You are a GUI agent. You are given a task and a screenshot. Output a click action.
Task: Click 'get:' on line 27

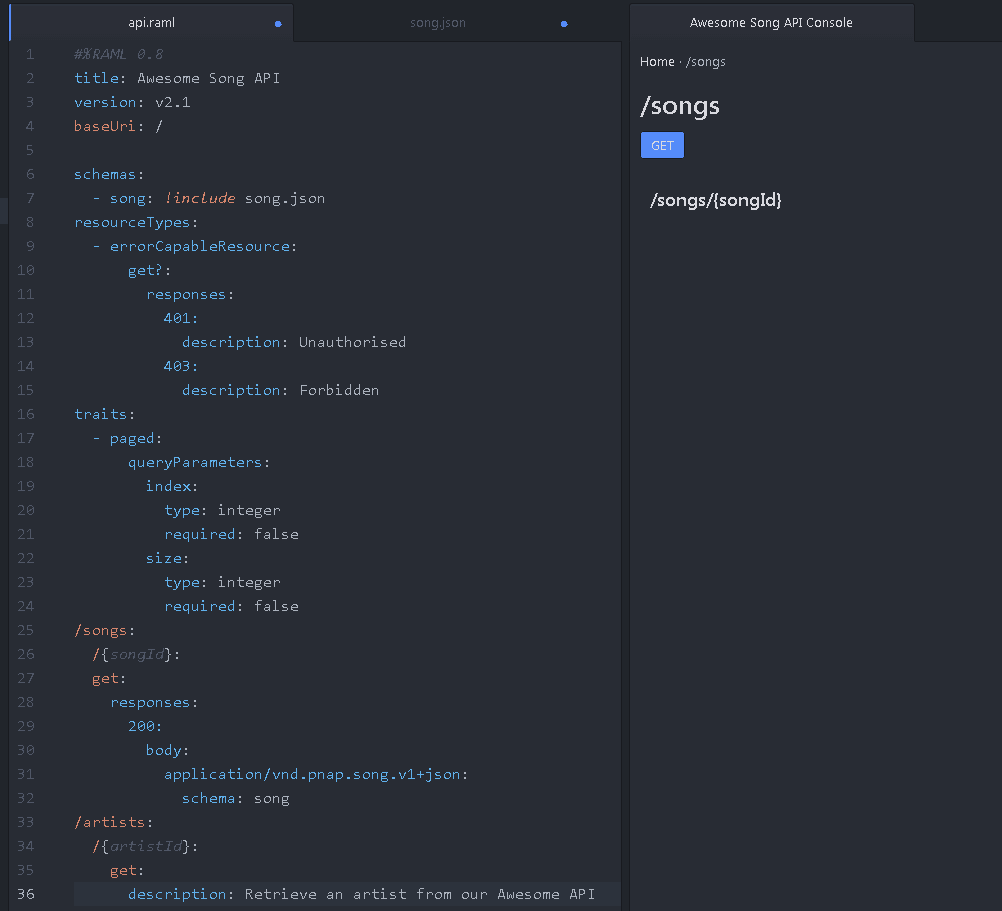pyautogui.click(x=109, y=678)
